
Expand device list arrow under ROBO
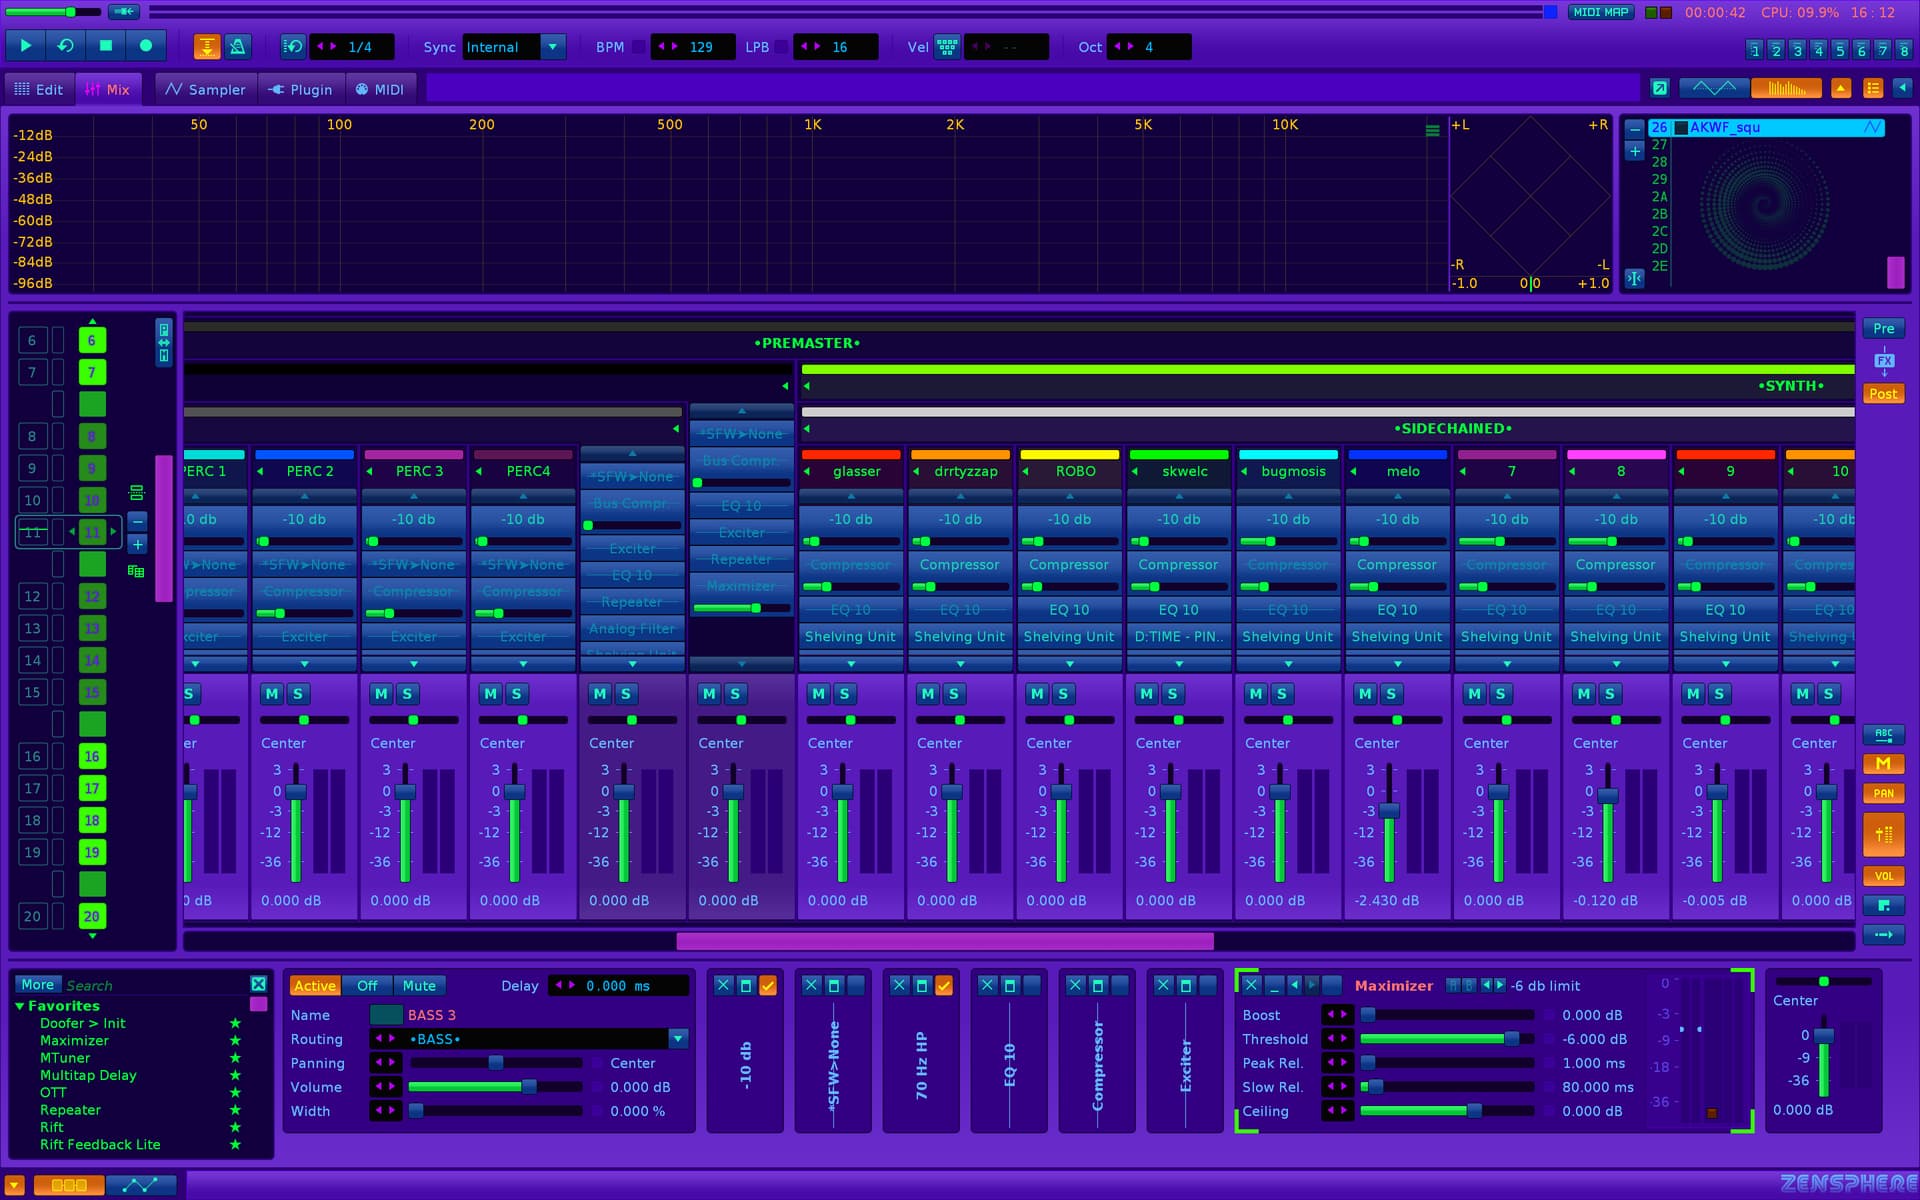click(x=1069, y=664)
